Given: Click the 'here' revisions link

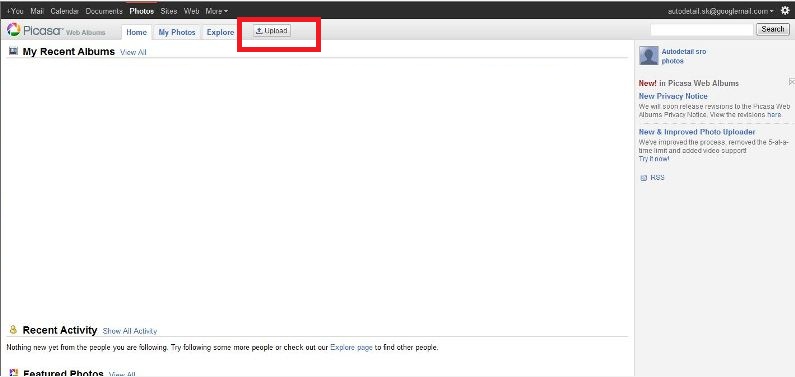Looking at the screenshot, I should (774, 115).
